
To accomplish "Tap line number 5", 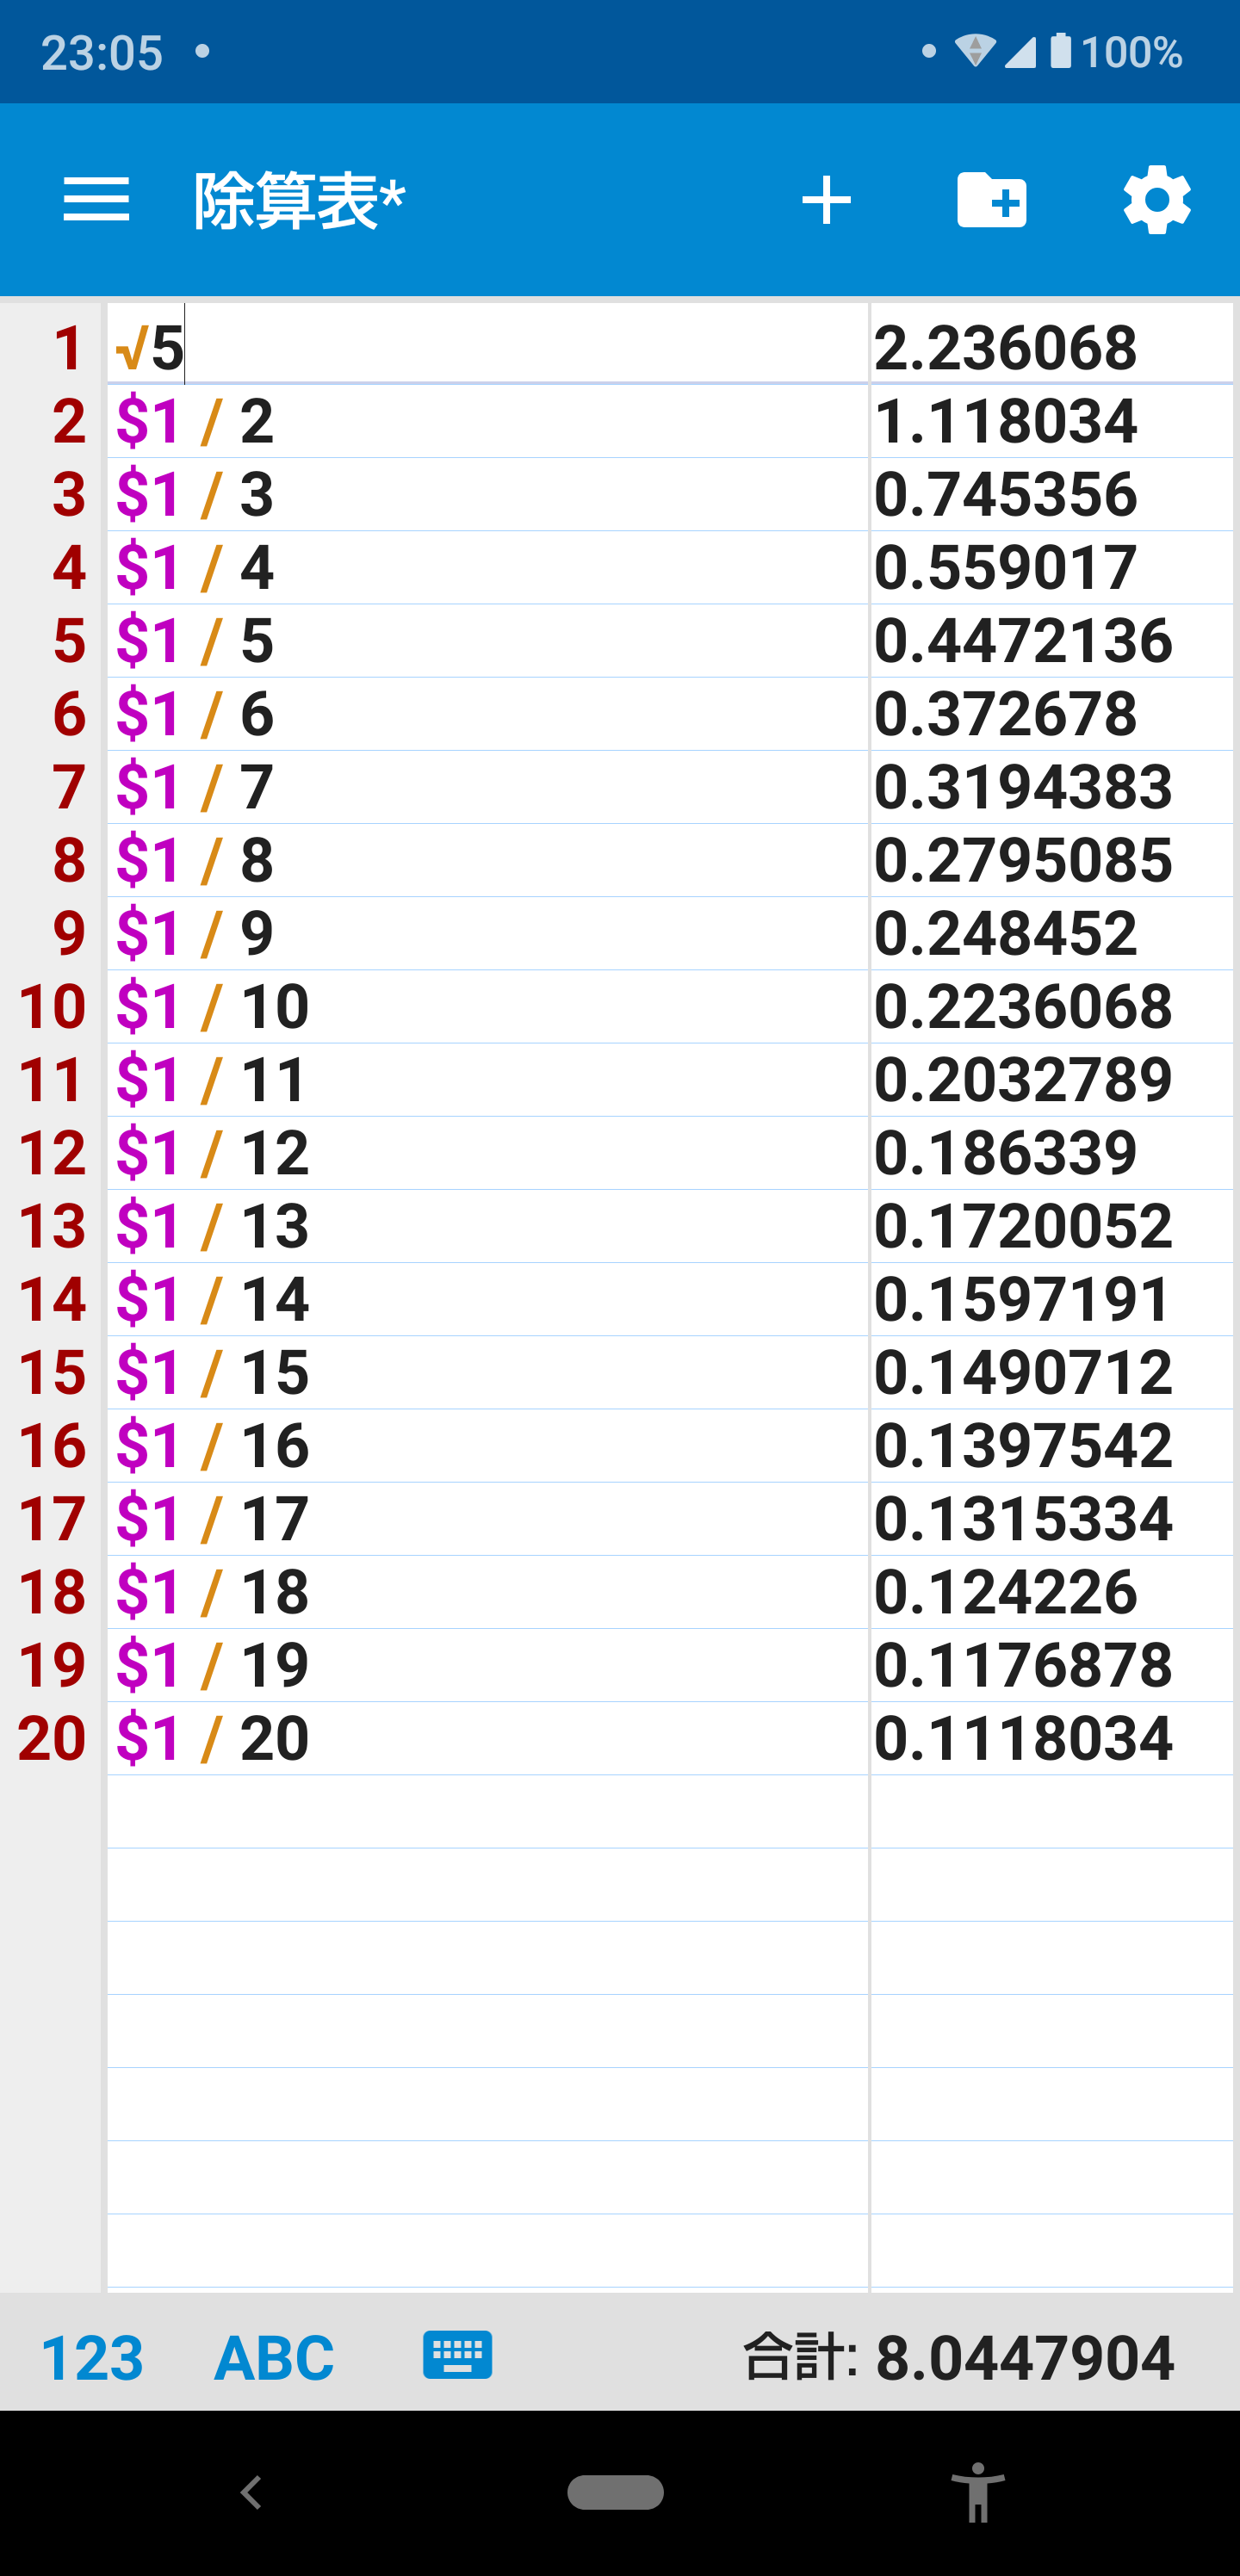I will 69,640.
